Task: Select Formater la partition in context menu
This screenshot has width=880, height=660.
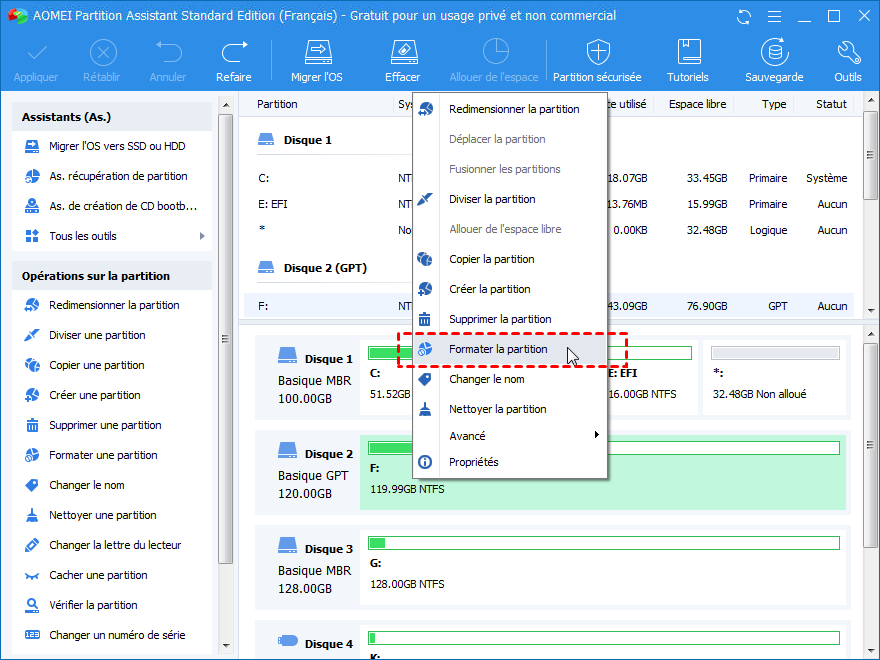Action: 498,349
